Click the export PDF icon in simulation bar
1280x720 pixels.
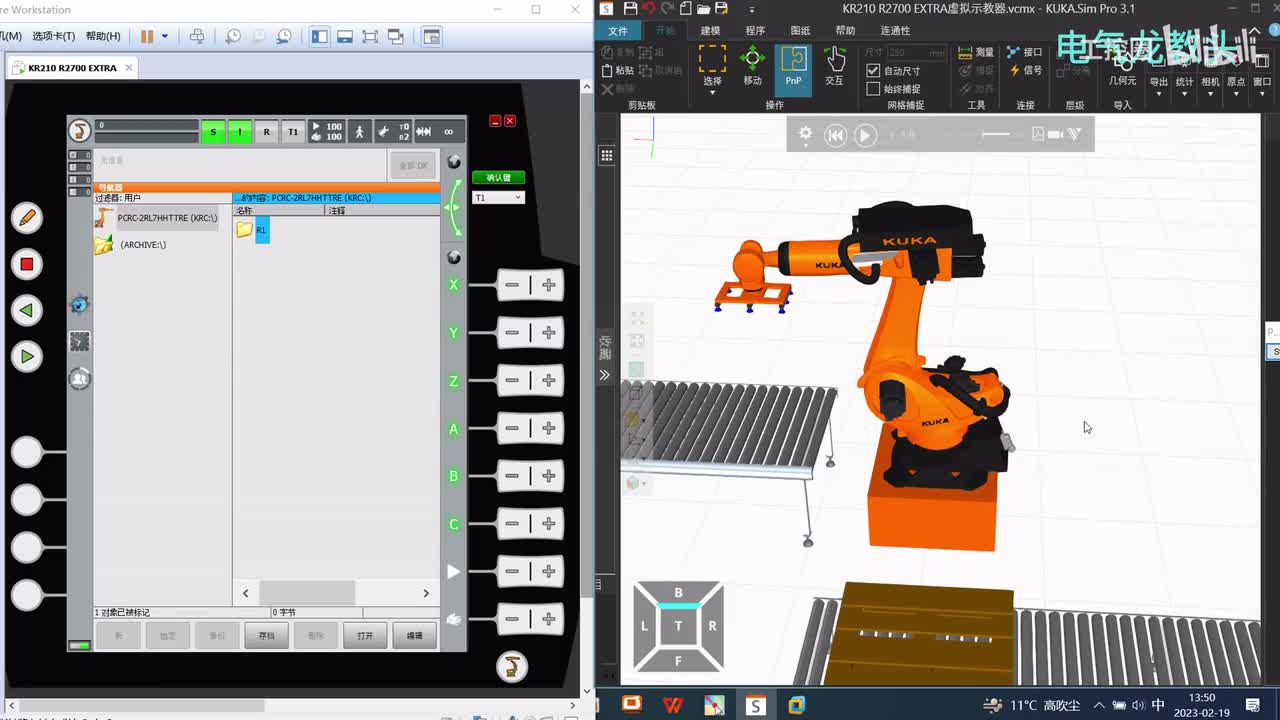pos(1038,134)
